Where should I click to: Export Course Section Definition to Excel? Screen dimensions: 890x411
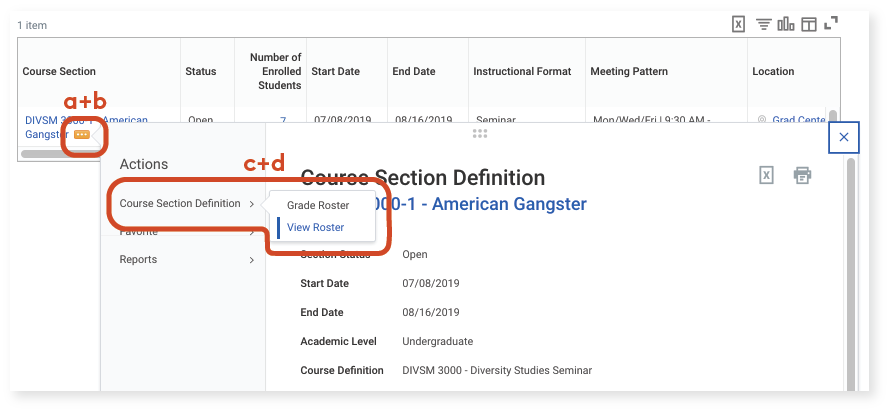tap(766, 175)
